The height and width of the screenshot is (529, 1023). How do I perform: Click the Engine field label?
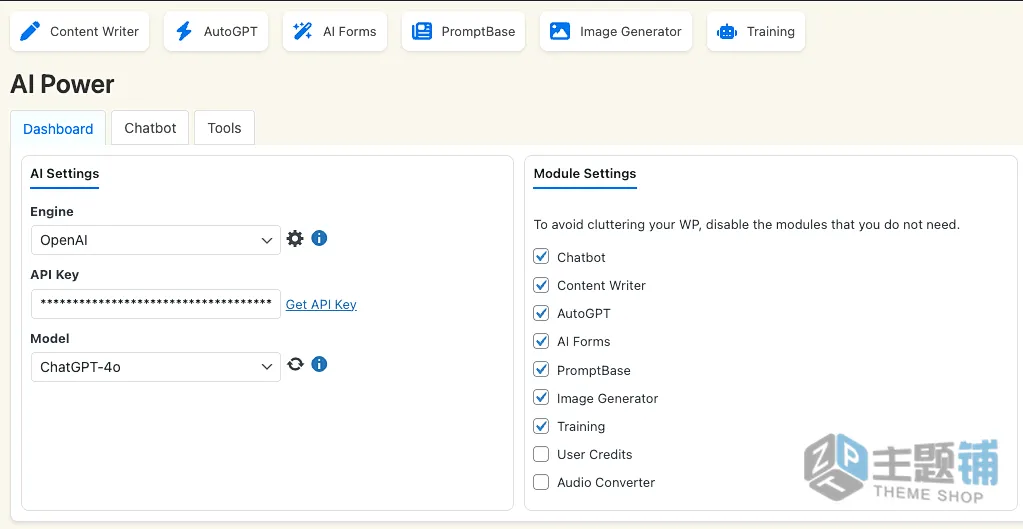coord(52,212)
